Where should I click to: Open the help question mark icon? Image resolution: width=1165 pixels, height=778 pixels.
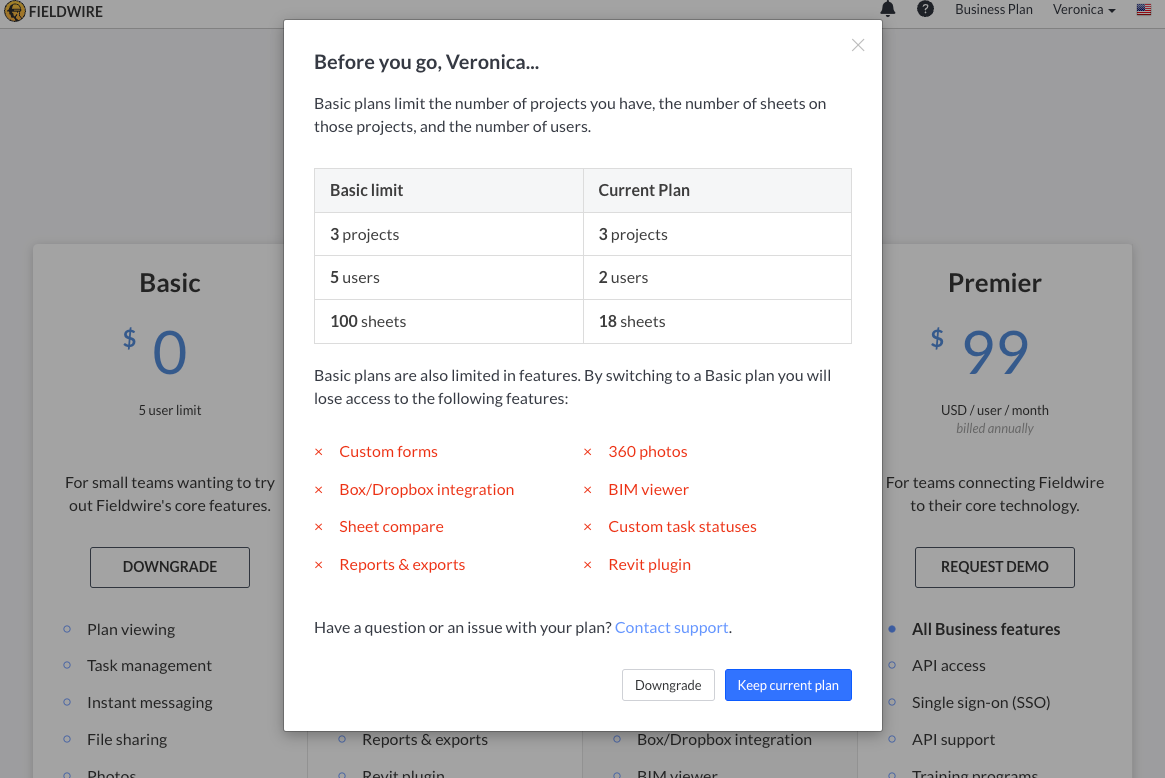925,9
